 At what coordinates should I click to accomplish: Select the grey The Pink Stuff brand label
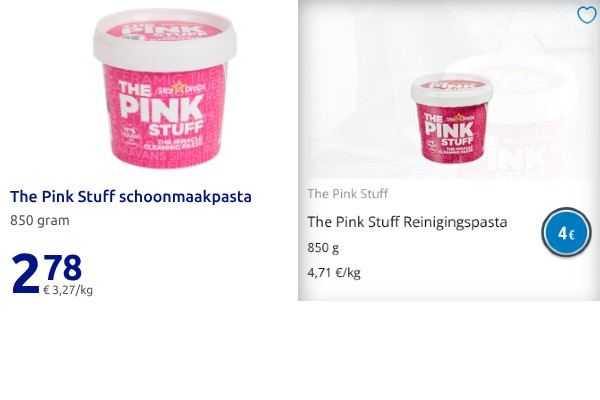coord(347,194)
